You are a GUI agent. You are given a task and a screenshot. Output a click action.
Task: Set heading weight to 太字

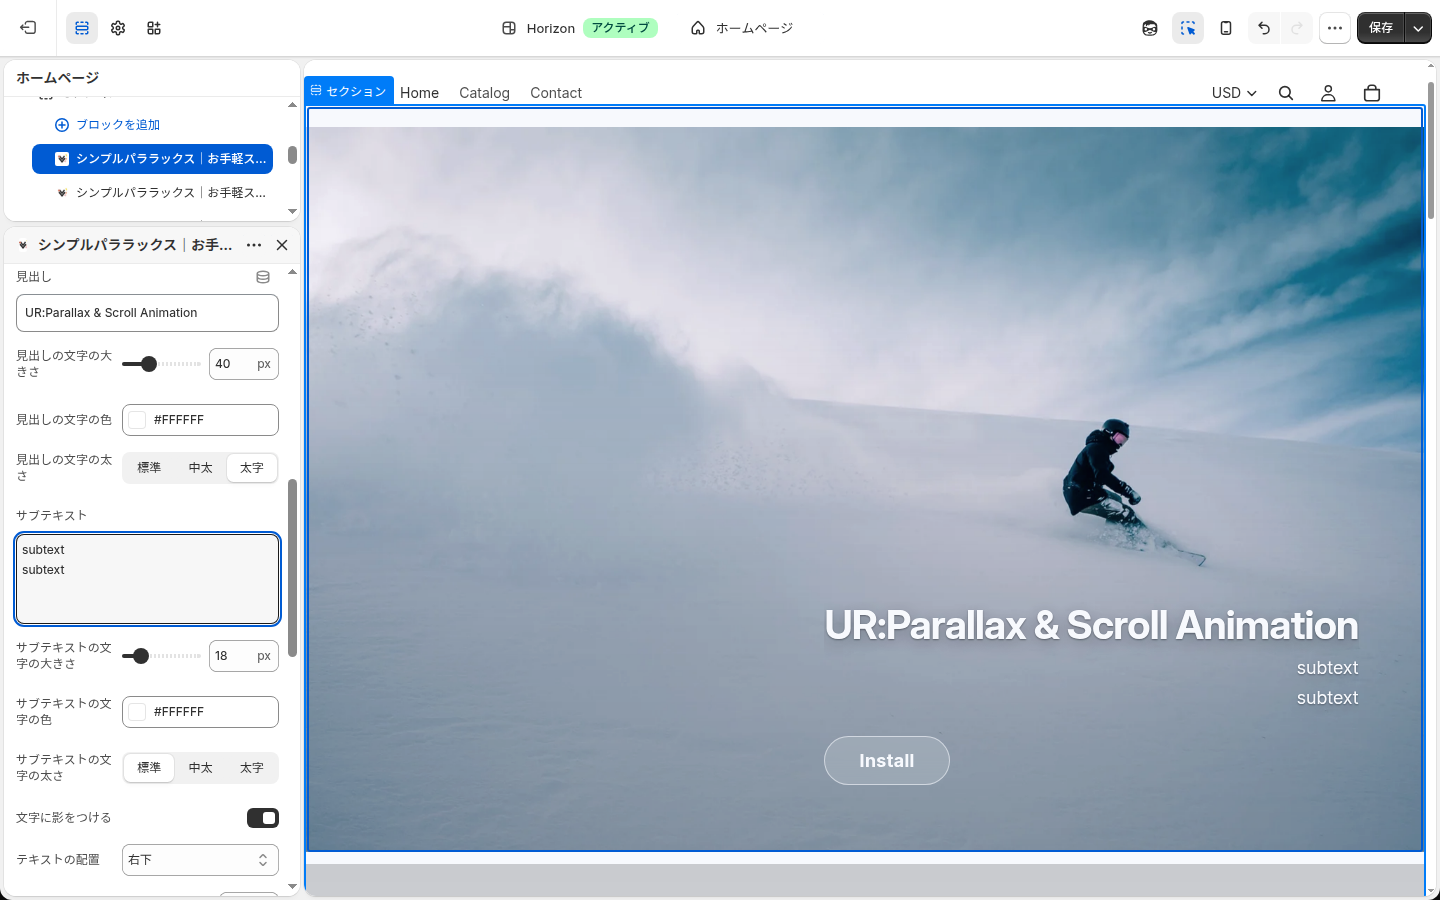click(252, 468)
